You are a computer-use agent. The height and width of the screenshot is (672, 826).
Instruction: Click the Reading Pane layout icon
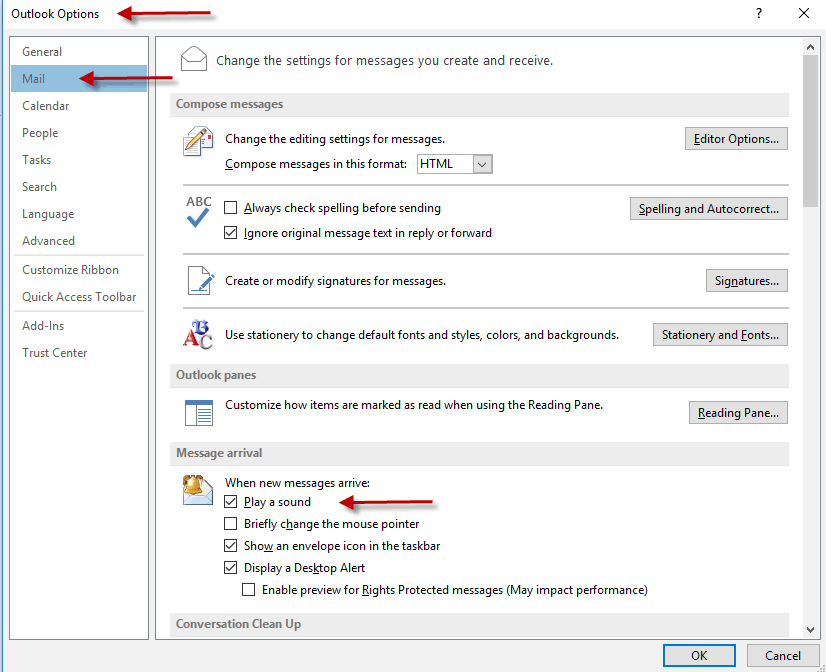point(199,412)
